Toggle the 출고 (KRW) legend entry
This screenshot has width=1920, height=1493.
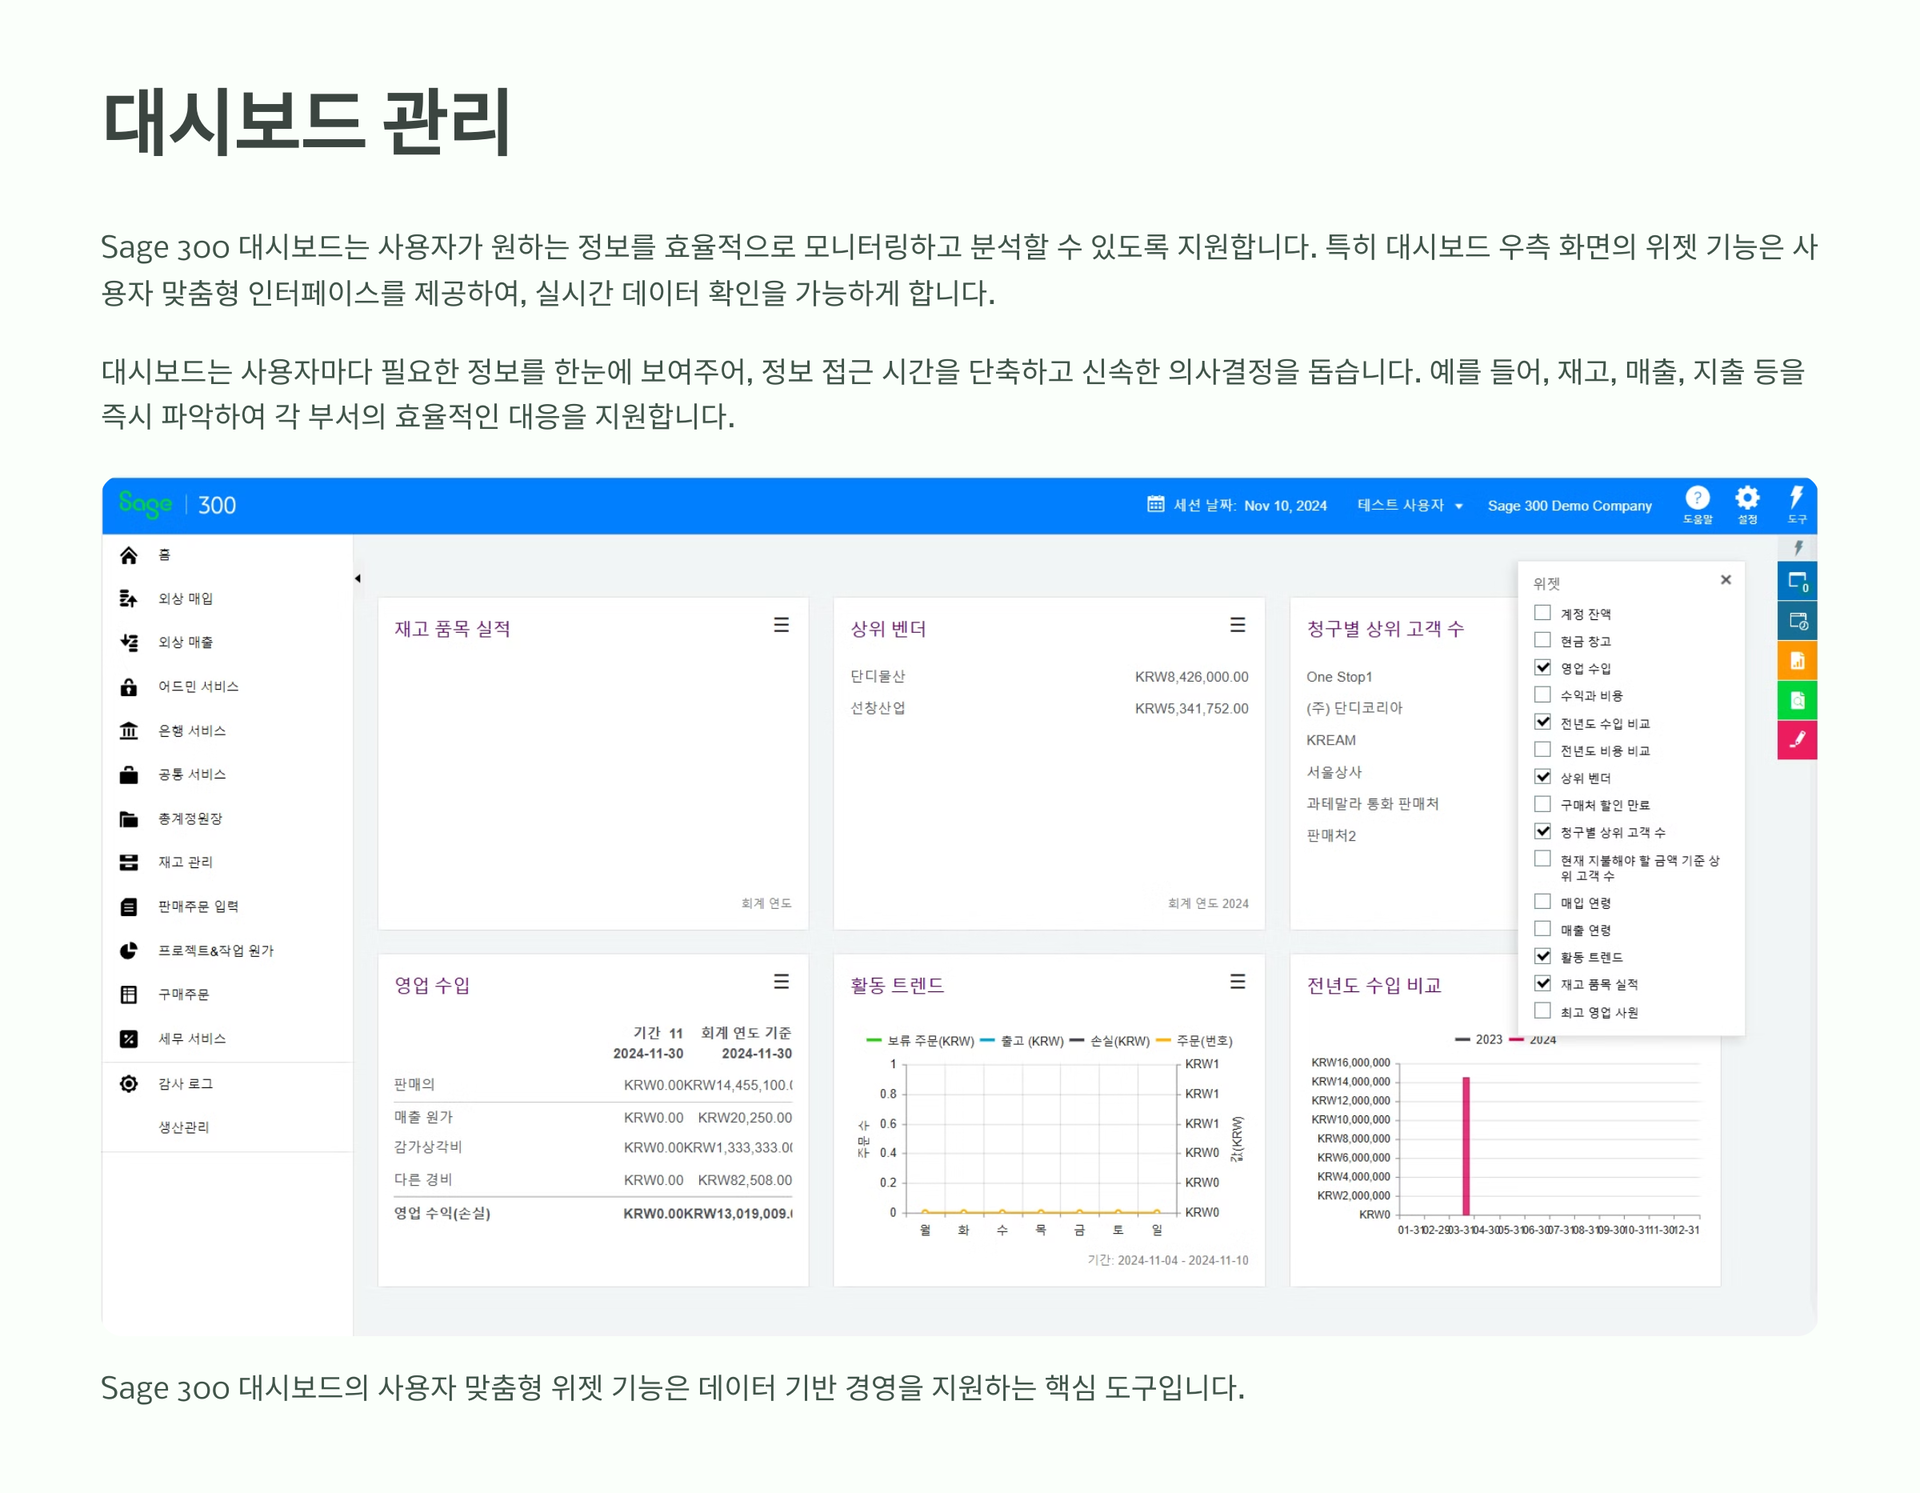click(x=1021, y=1041)
